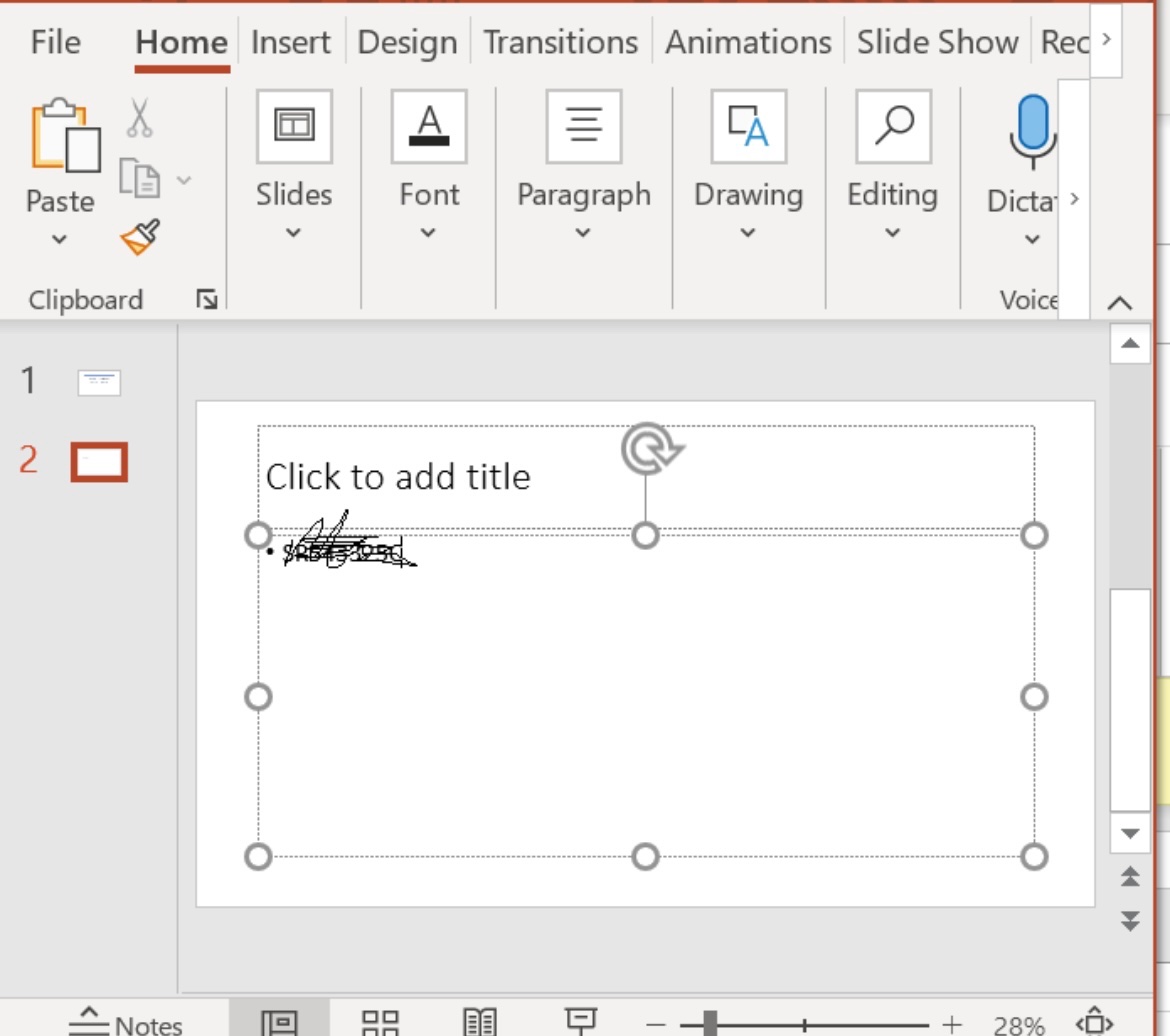Image resolution: width=1170 pixels, height=1036 pixels.
Task: Expand the Slides group dropdown
Action: pyautogui.click(x=293, y=233)
